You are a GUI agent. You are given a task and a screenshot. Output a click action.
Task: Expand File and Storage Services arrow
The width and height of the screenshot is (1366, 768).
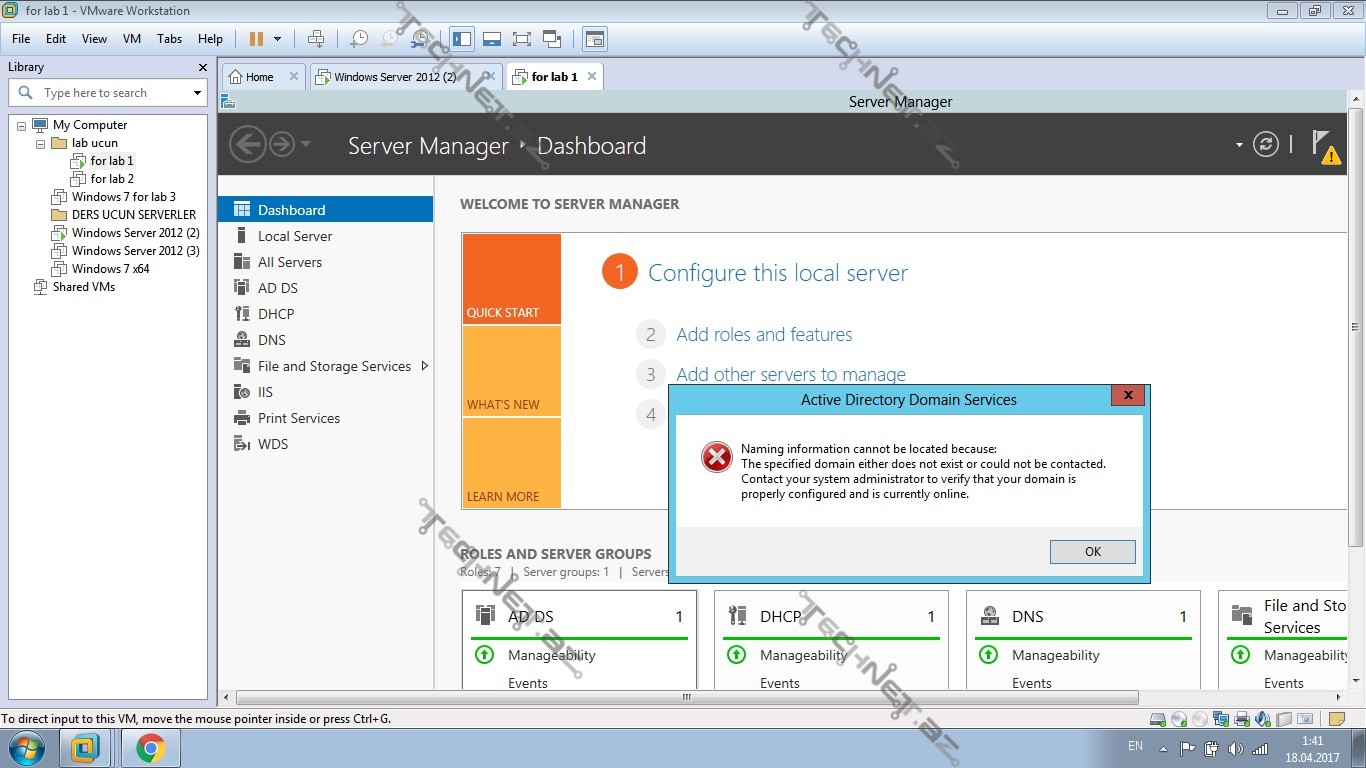[424, 366]
